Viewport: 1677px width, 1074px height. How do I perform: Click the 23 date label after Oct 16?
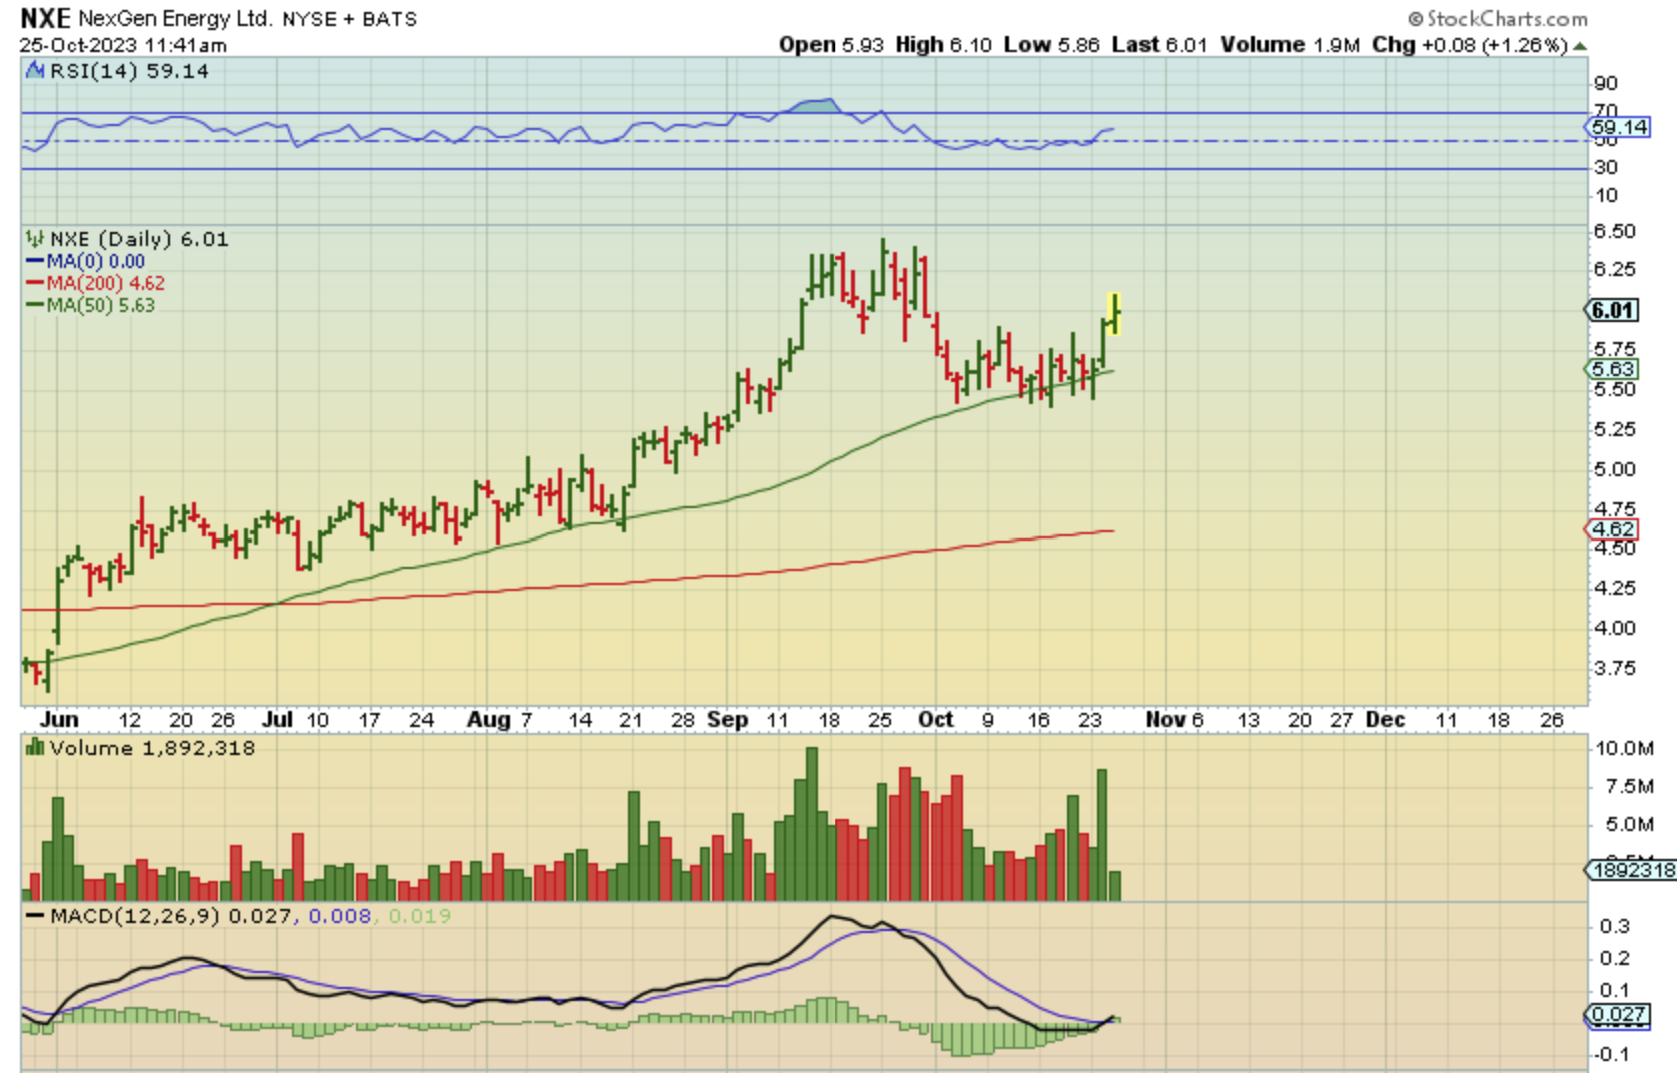pos(1090,720)
